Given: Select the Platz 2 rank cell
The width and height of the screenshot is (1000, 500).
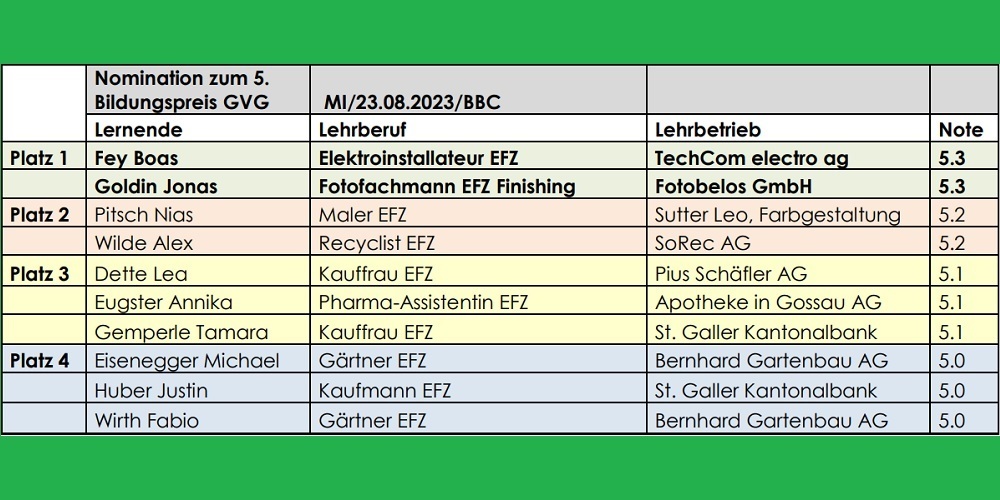Looking at the screenshot, I should pyautogui.click(x=42, y=215).
